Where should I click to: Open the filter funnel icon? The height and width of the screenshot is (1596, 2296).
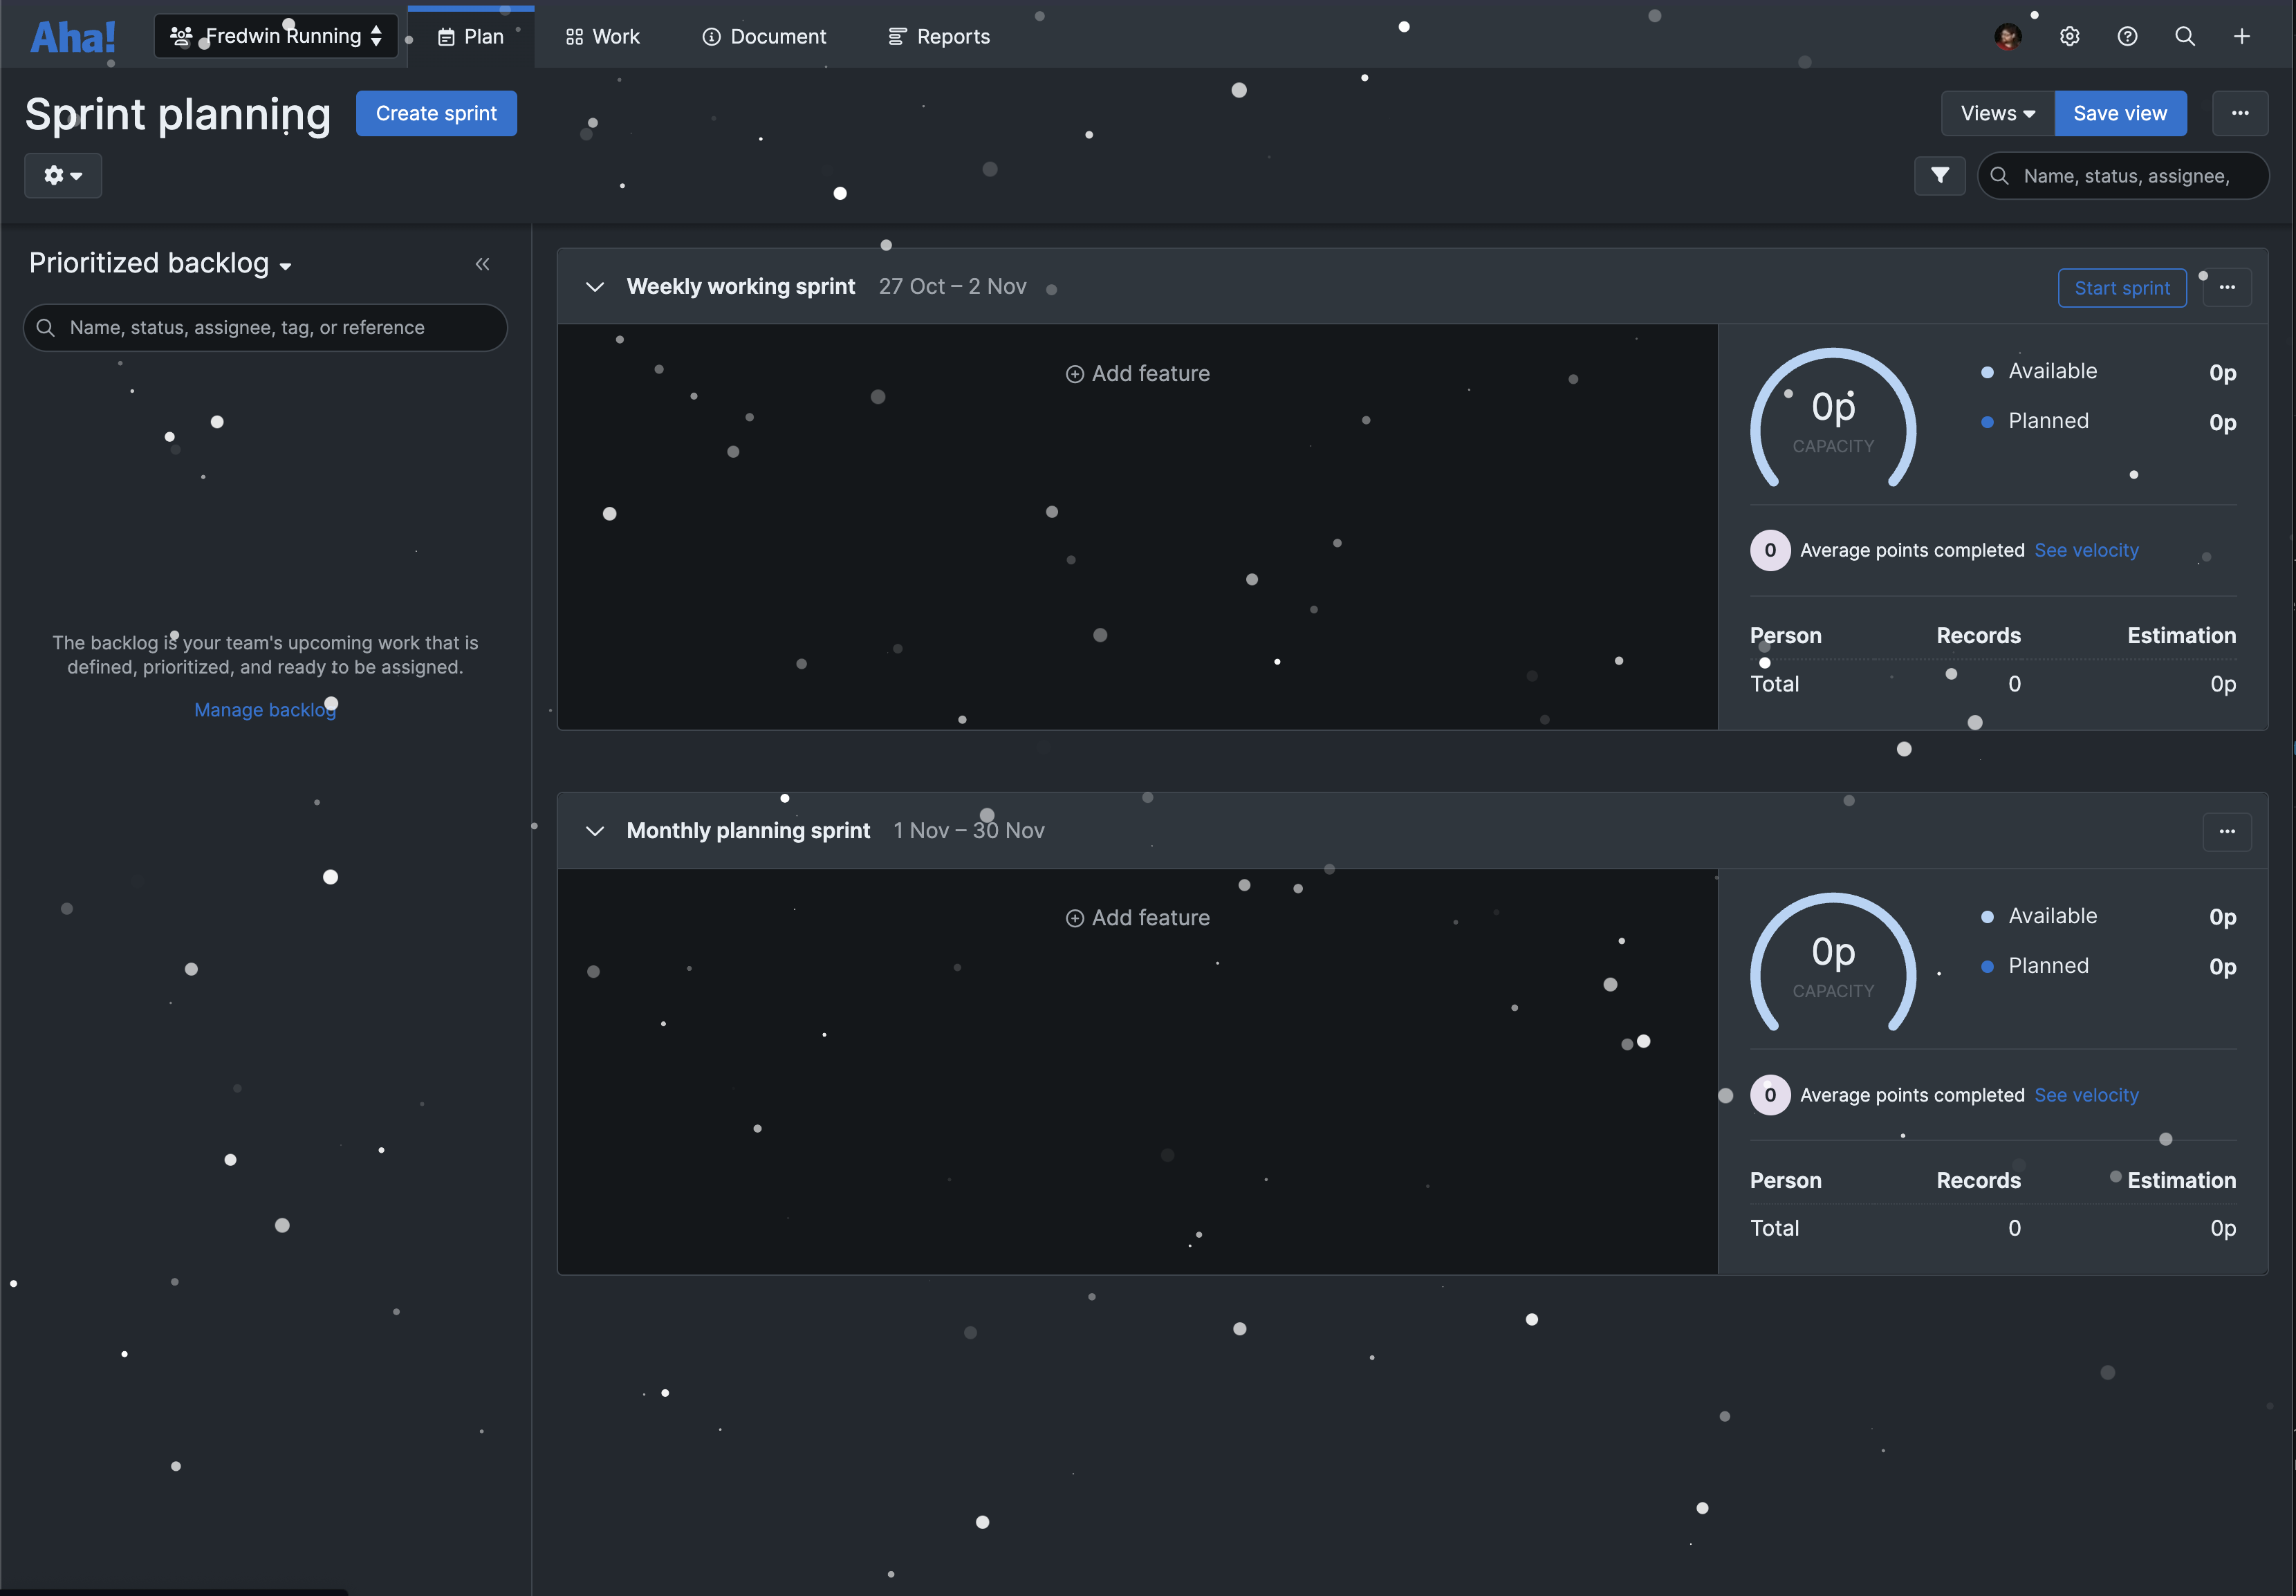click(x=1940, y=175)
